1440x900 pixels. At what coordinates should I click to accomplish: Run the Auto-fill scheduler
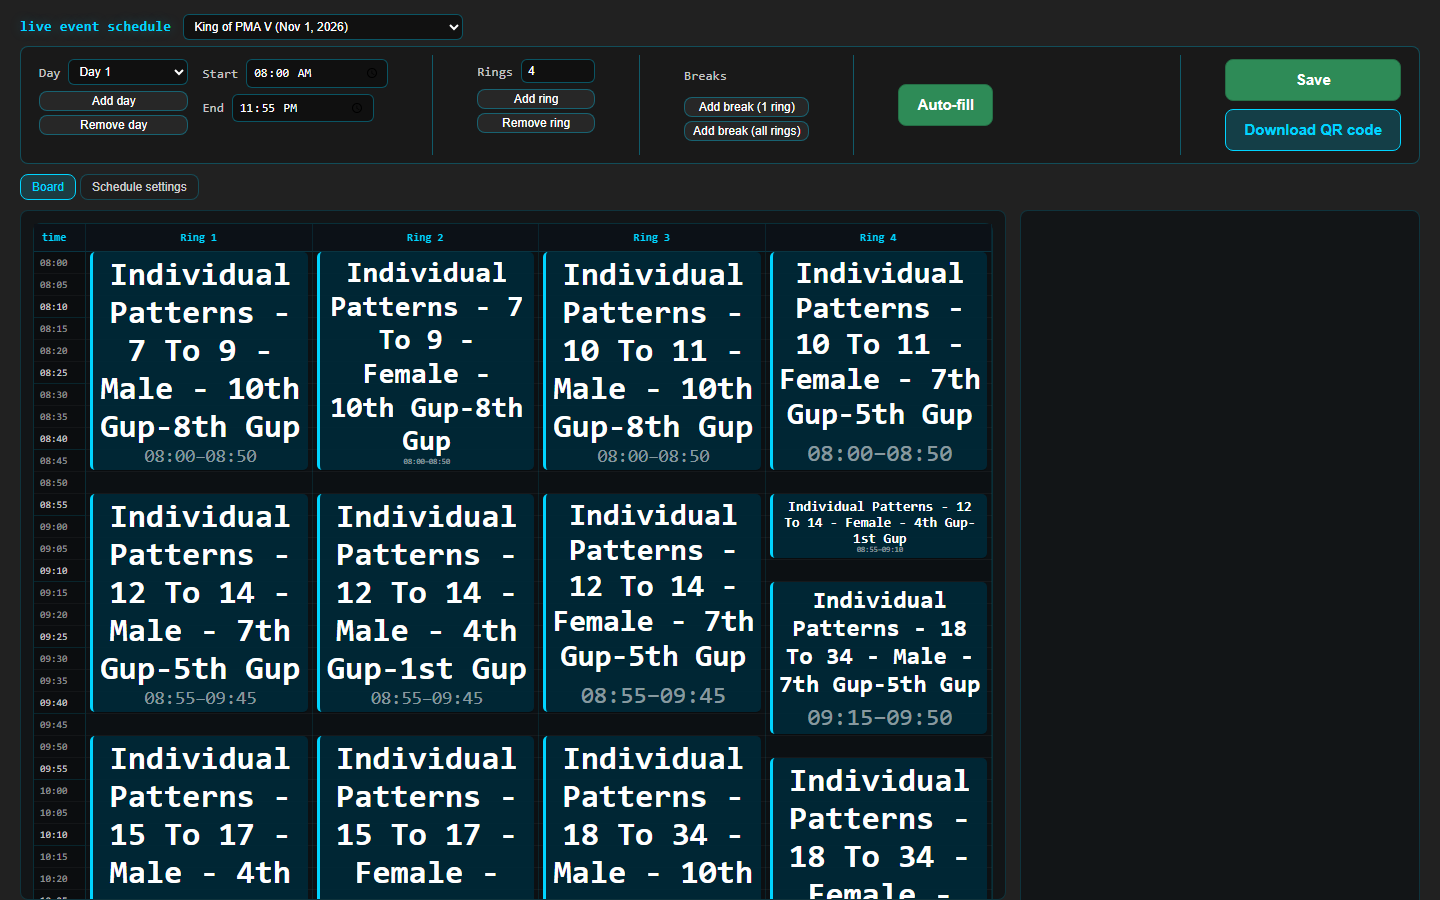[x=945, y=105]
